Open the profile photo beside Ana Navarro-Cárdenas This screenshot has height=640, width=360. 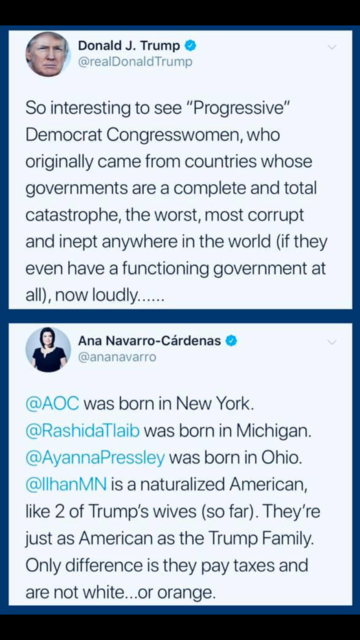[x=48, y=349]
